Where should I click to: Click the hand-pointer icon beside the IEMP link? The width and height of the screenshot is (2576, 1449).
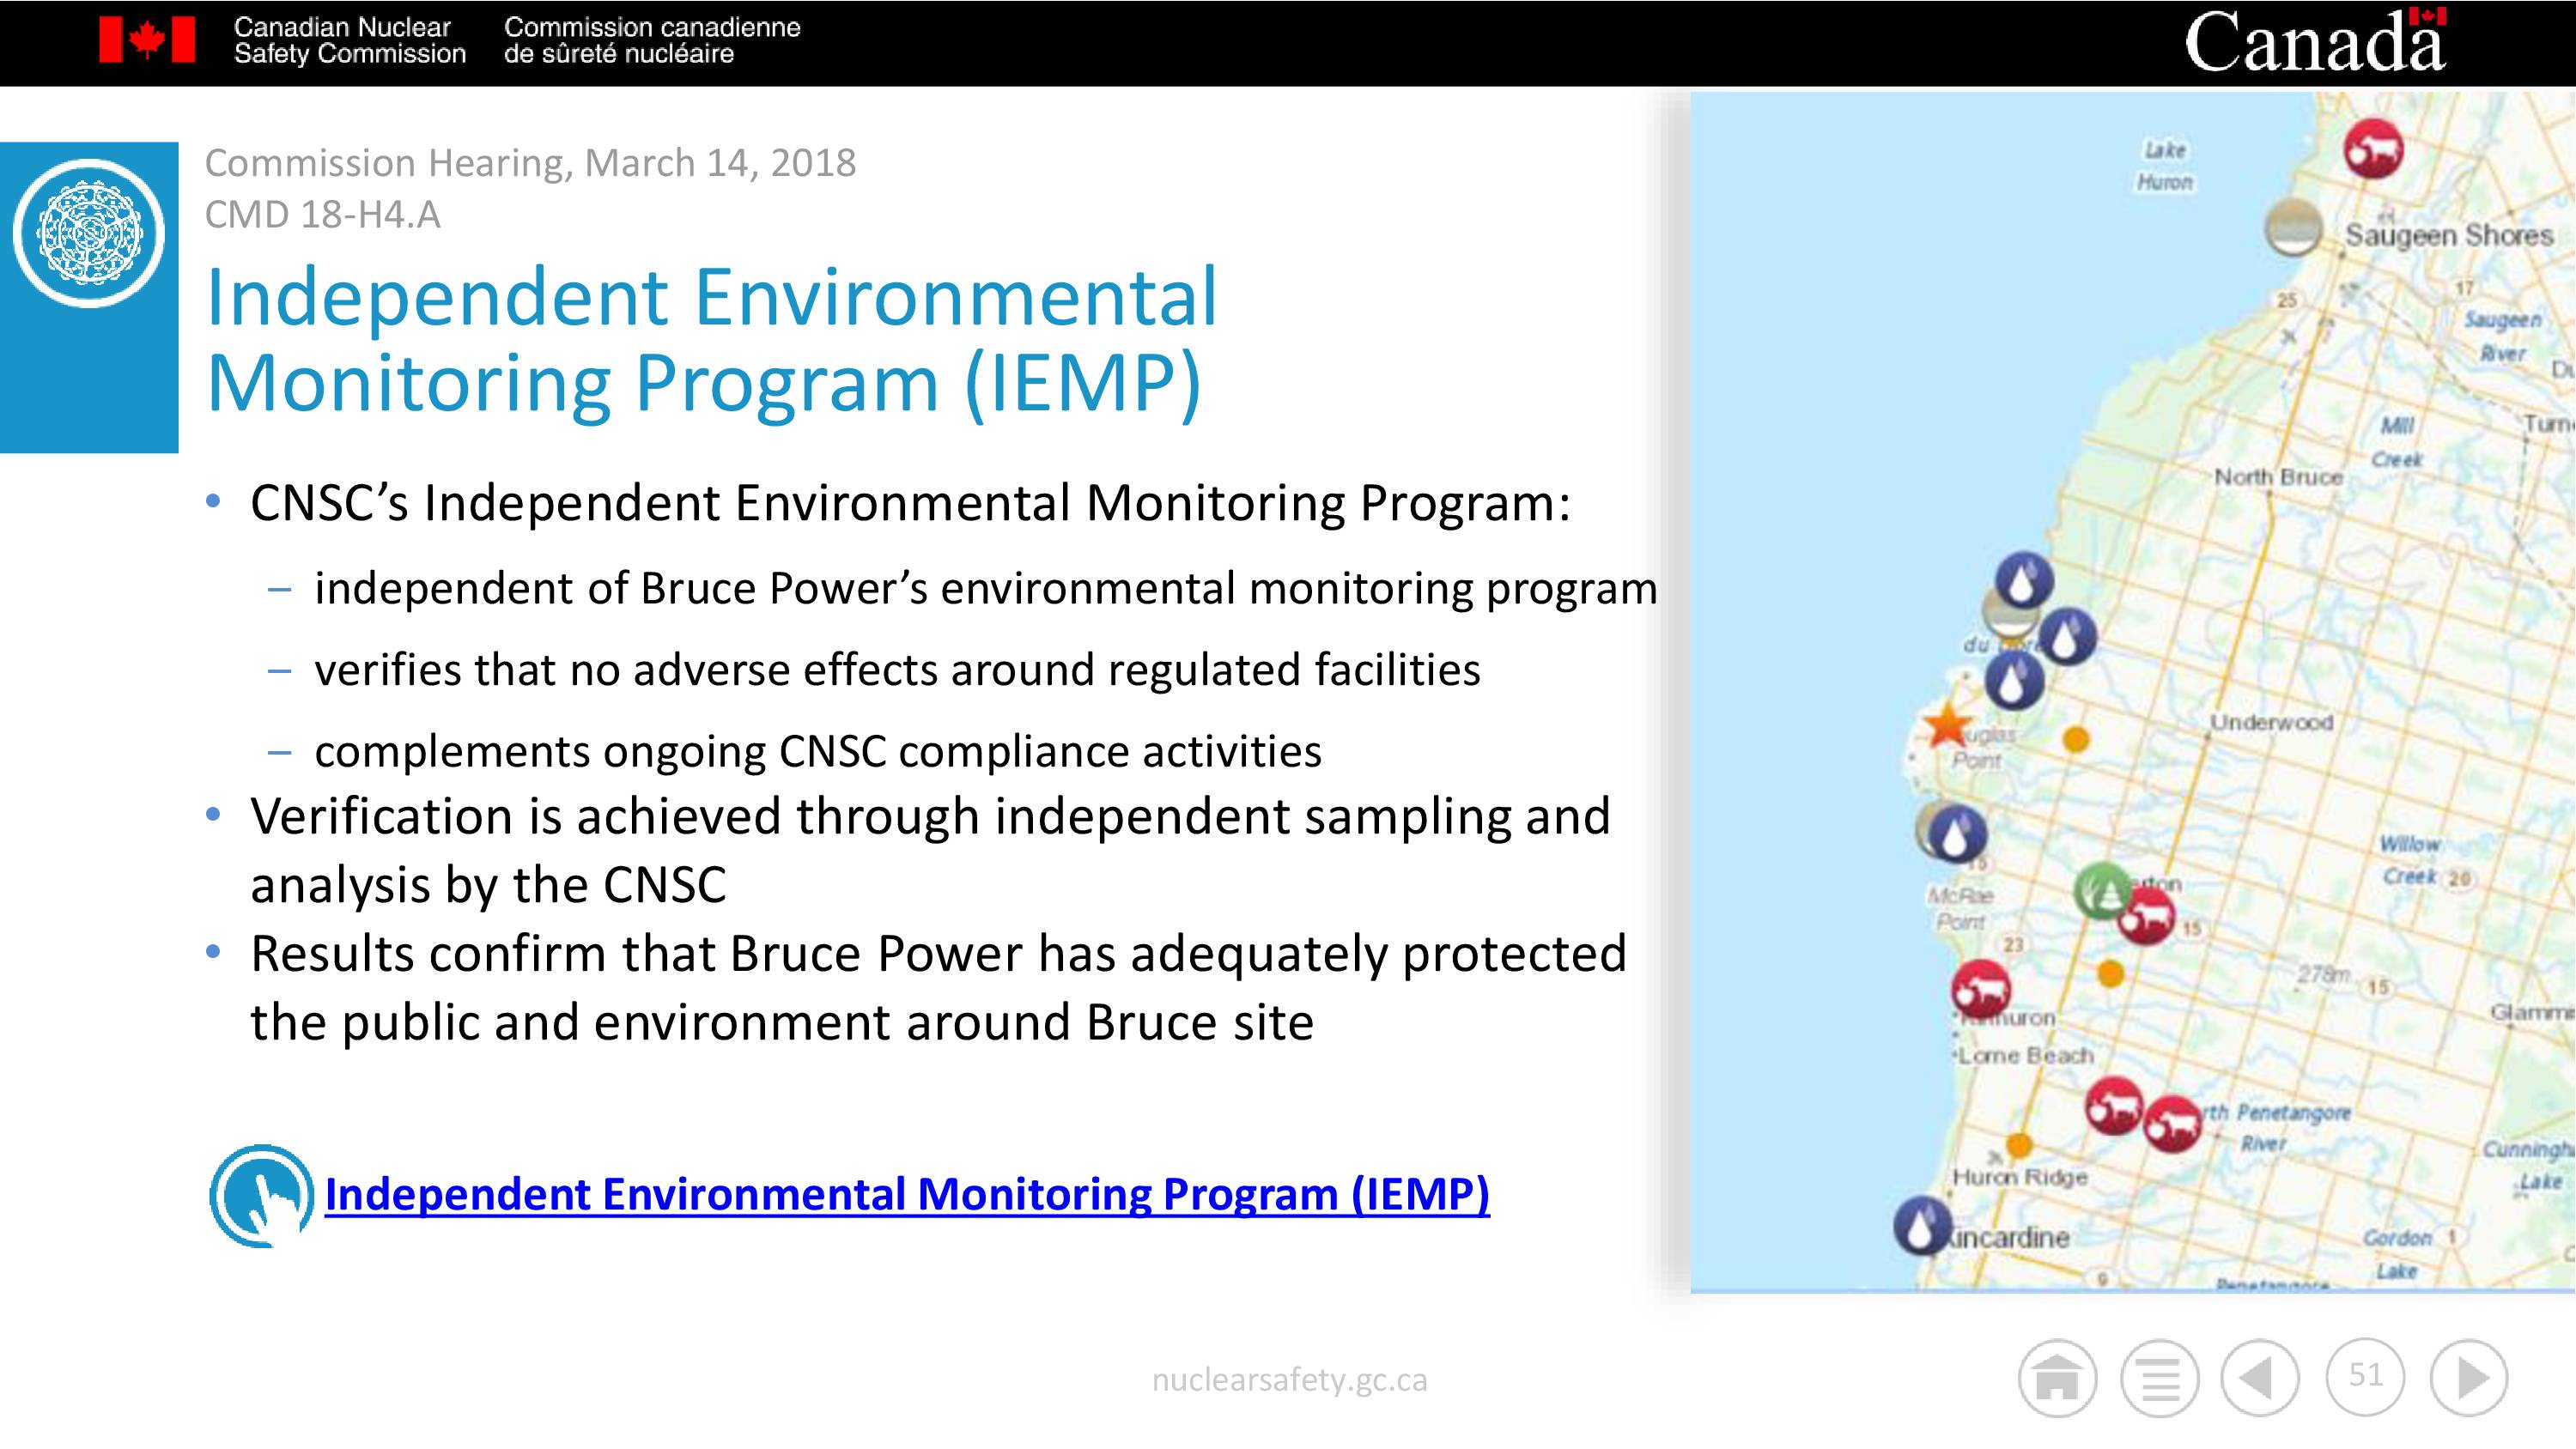tap(261, 1196)
